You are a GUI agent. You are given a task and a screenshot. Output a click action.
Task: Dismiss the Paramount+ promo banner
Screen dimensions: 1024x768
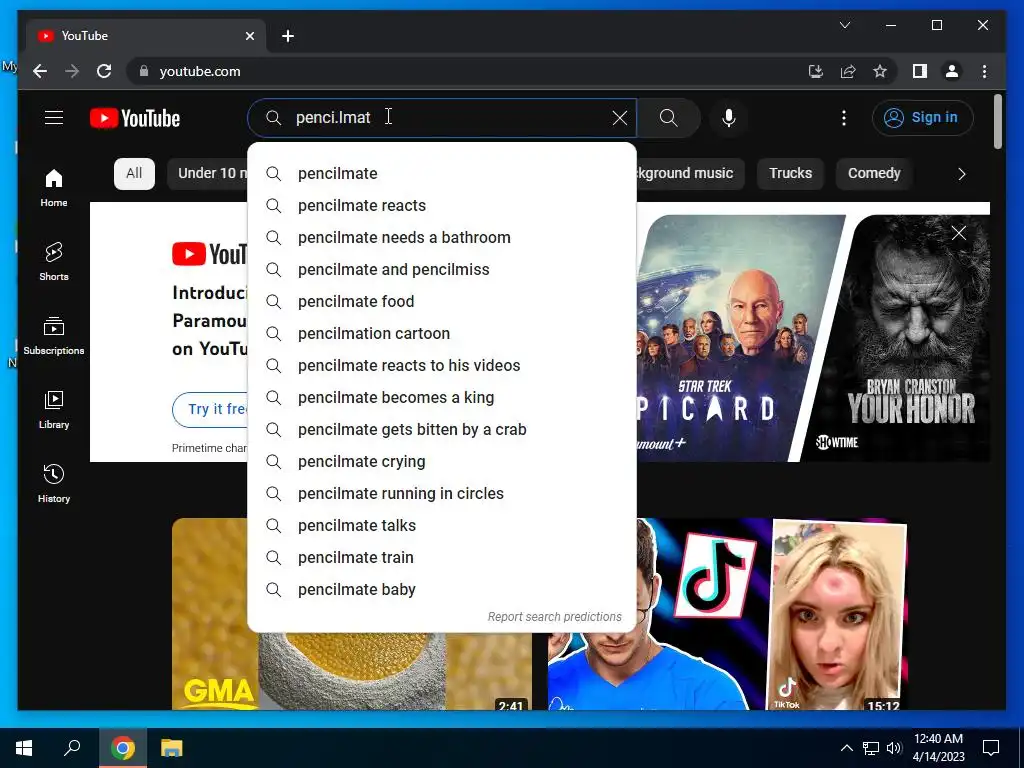958,233
